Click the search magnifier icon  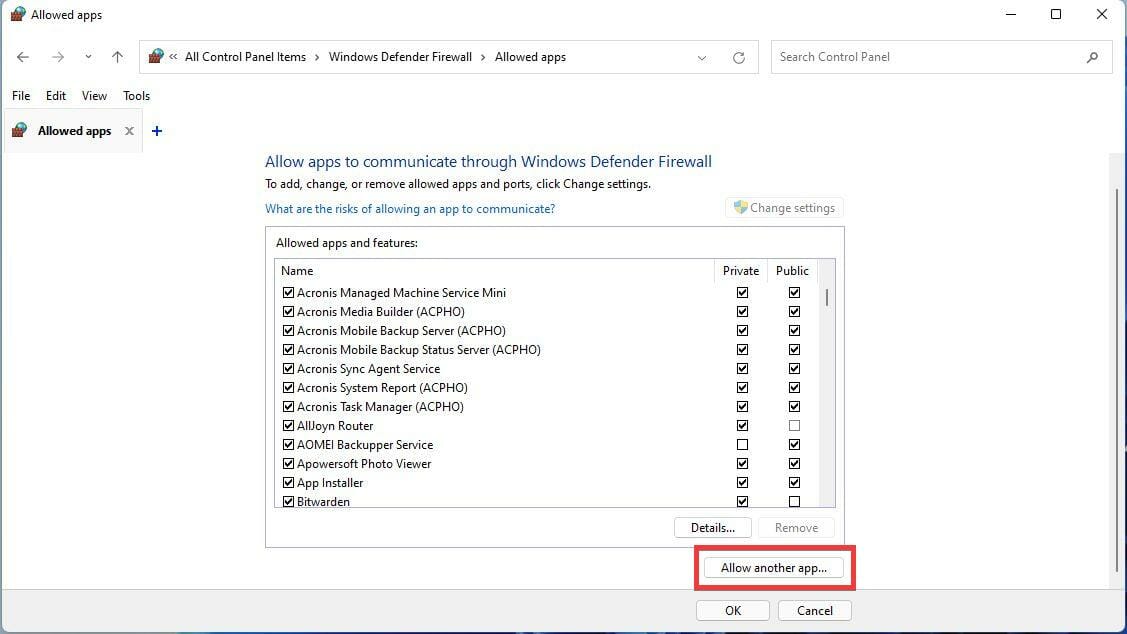[1092, 57]
